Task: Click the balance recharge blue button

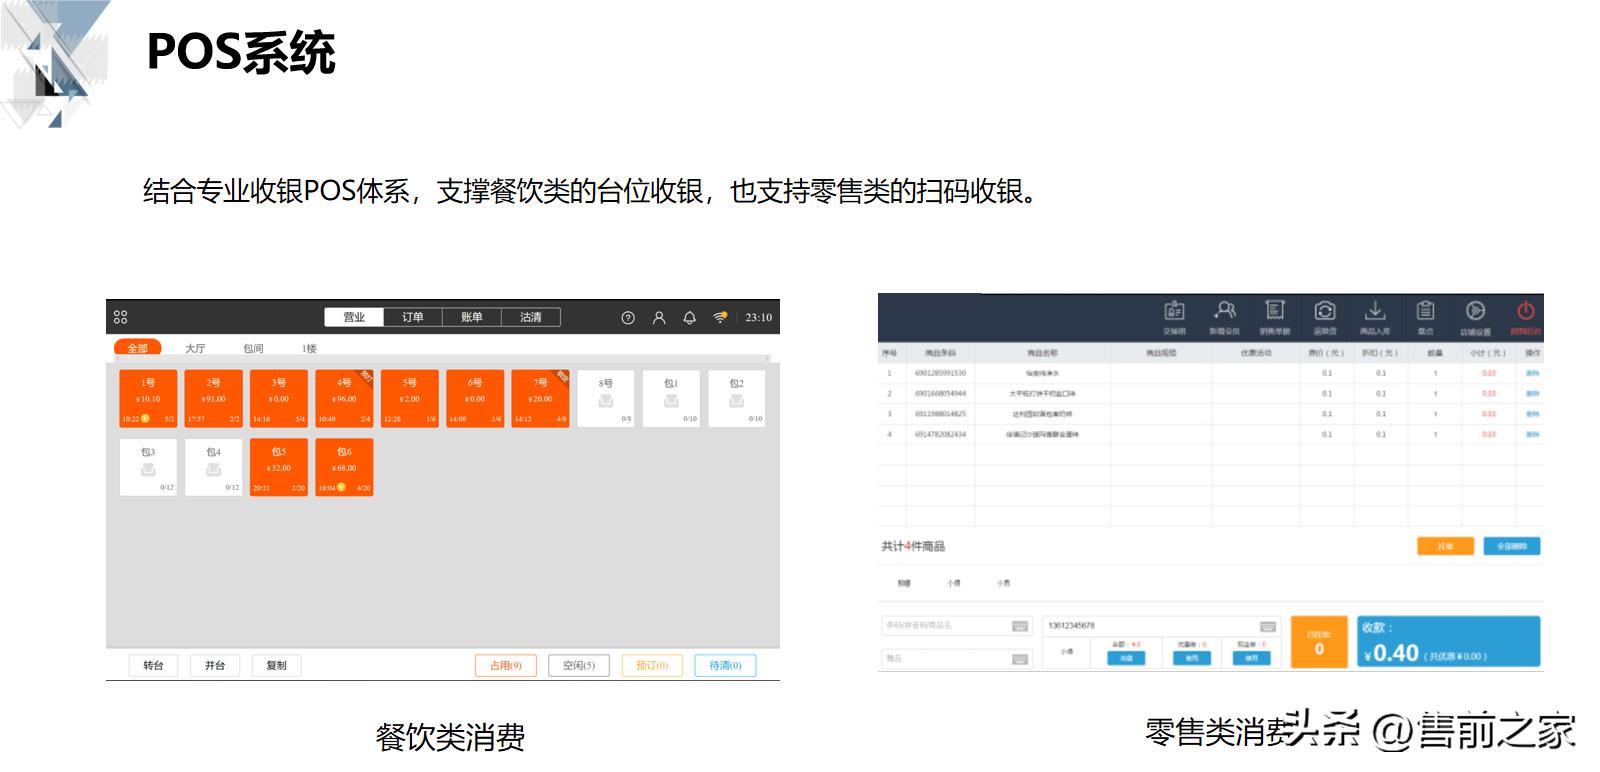Action: point(1126,658)
